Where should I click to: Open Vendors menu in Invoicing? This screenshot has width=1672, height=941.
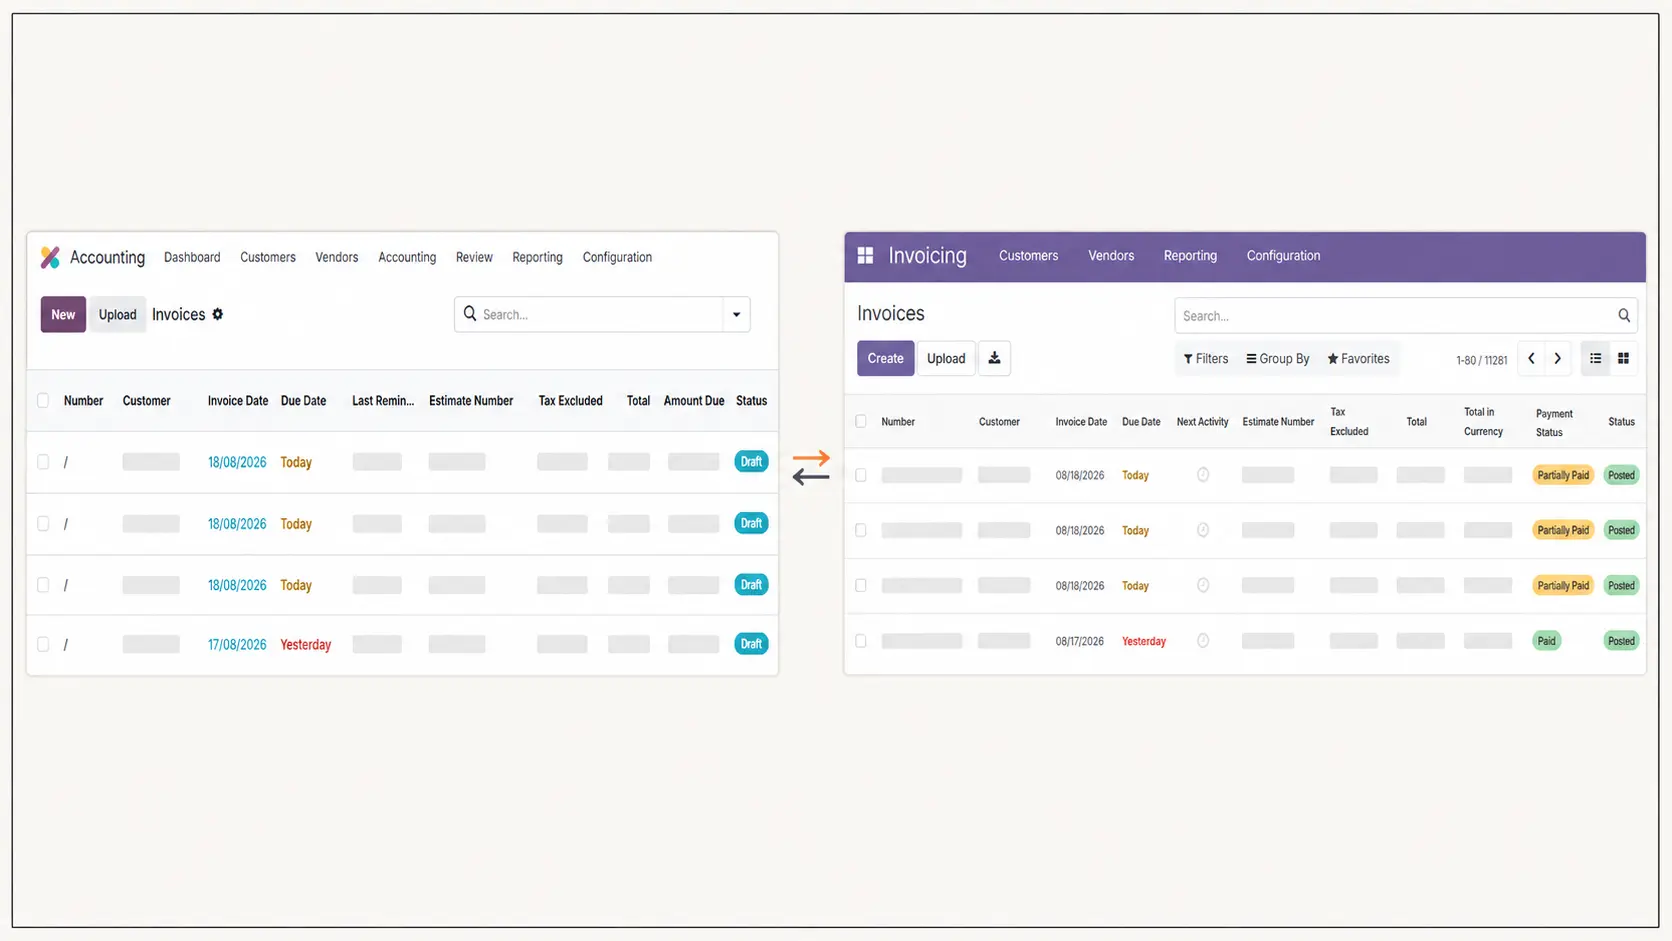coord(1111,256)
